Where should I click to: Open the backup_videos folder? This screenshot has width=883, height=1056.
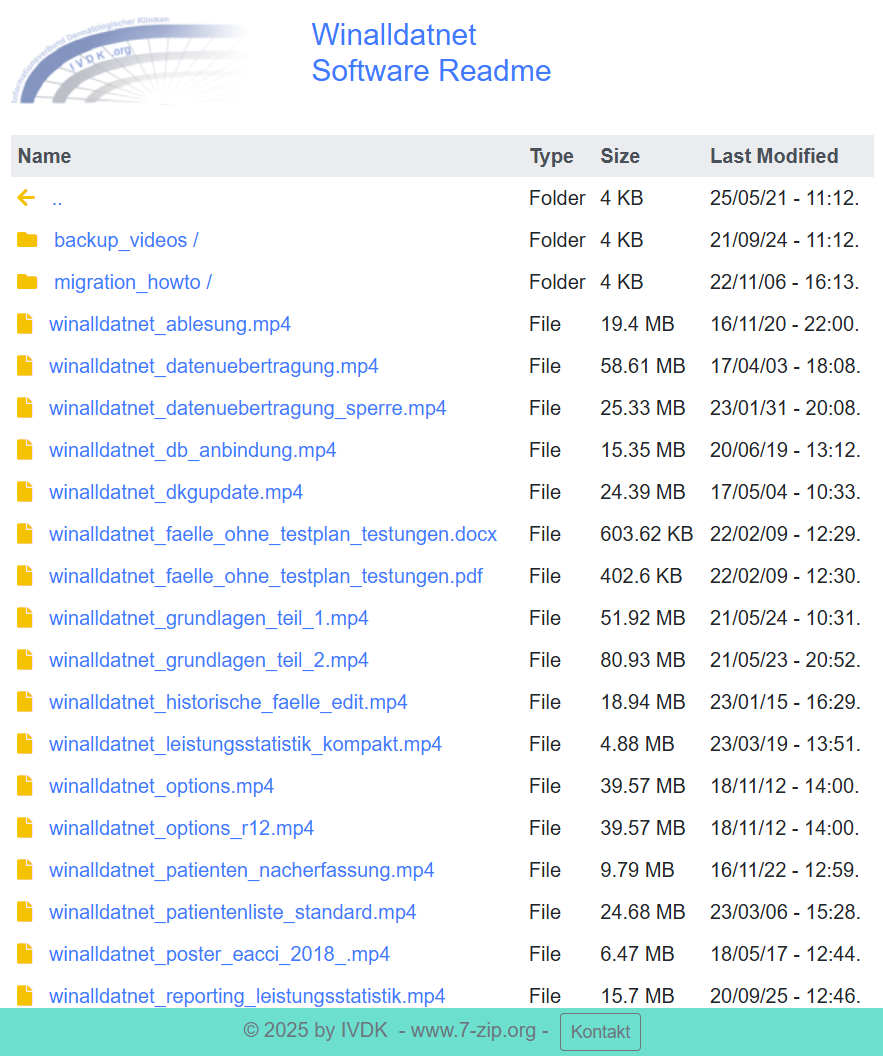click(x=125, y=240)
